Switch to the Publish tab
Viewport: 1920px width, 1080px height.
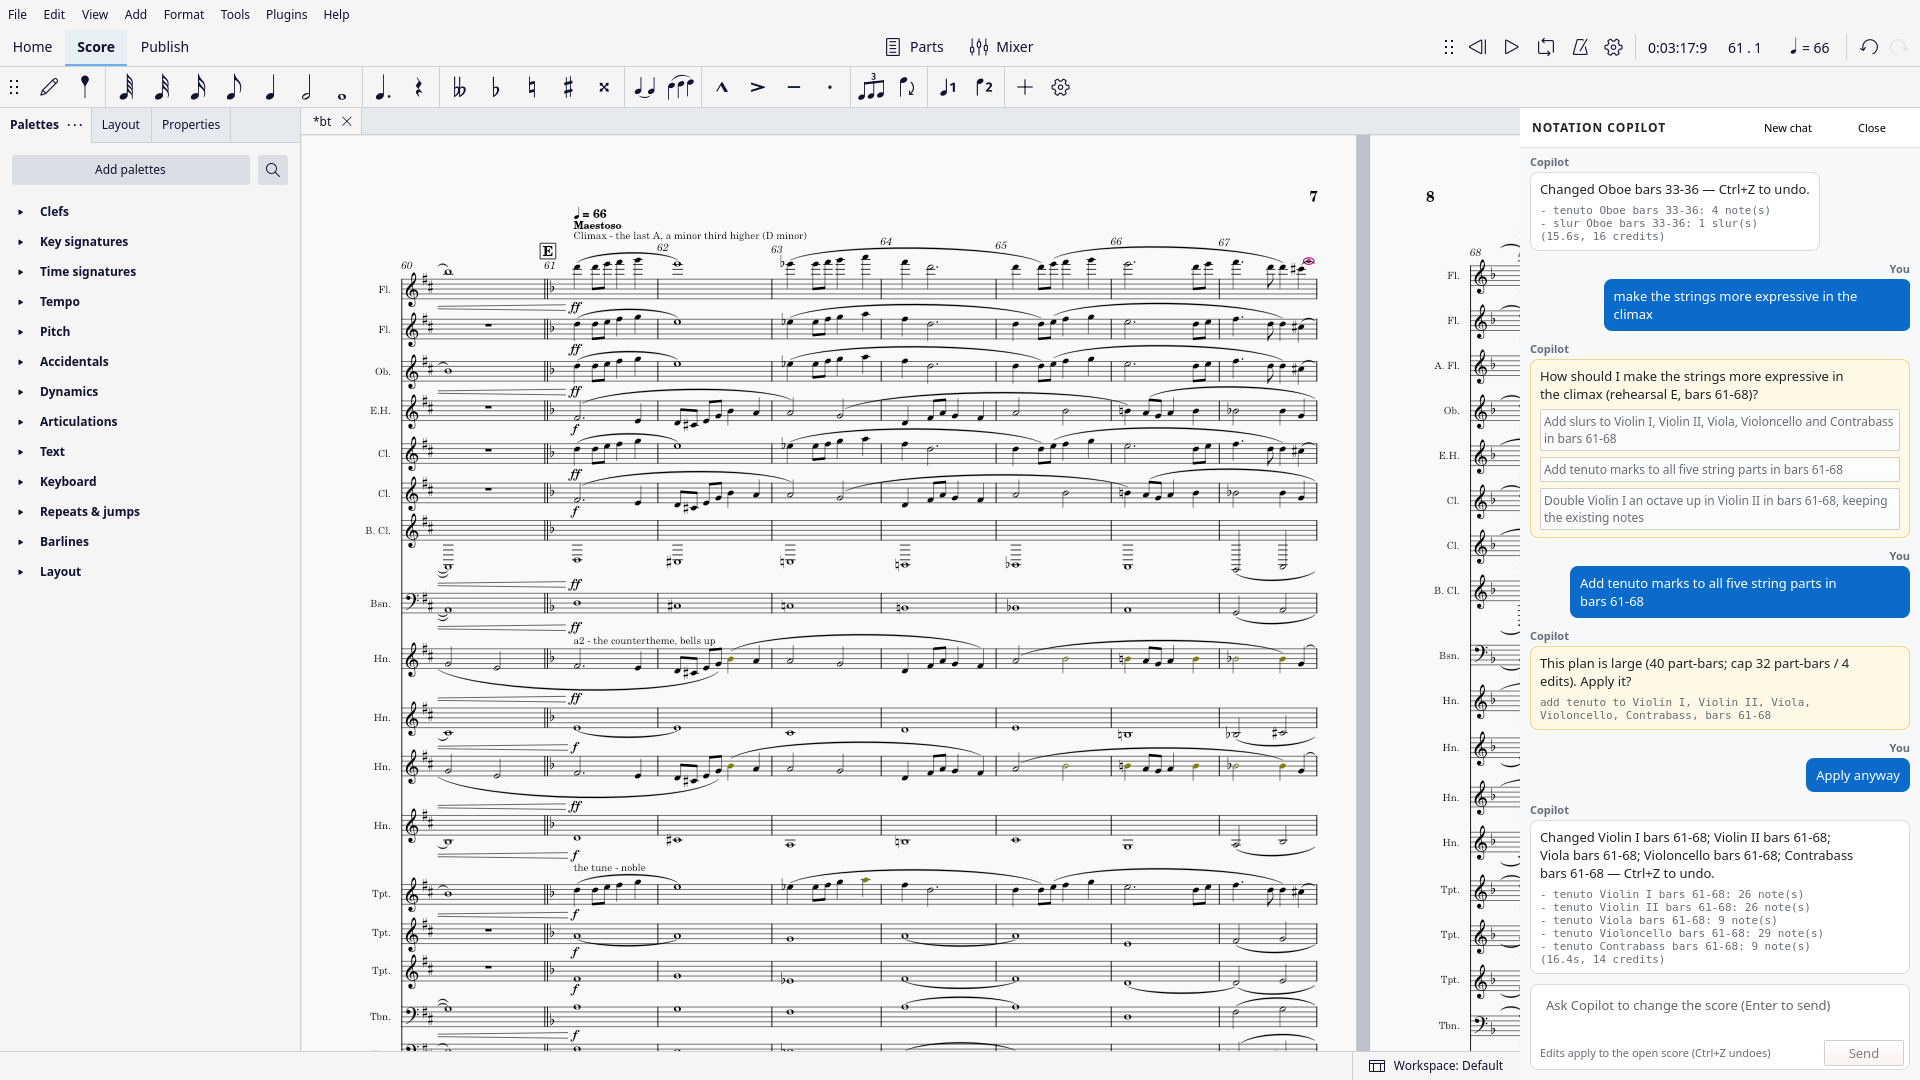(x=165, y=47)
